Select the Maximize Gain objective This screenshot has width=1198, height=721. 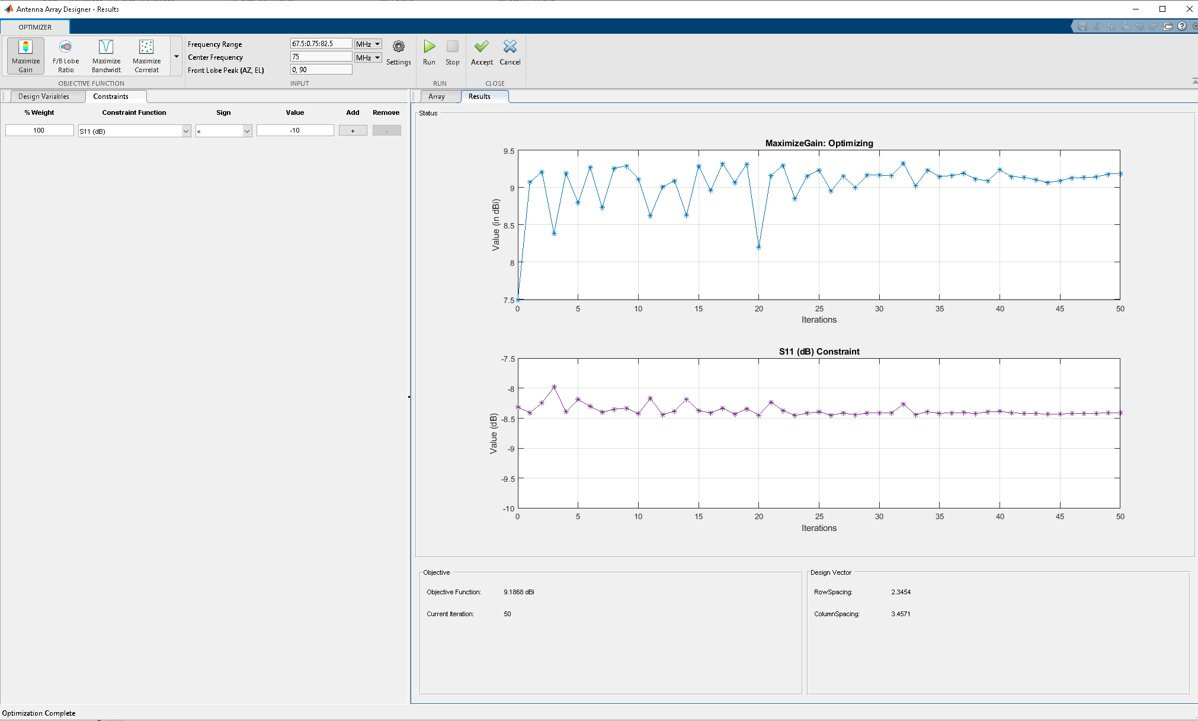click(24, 55)
